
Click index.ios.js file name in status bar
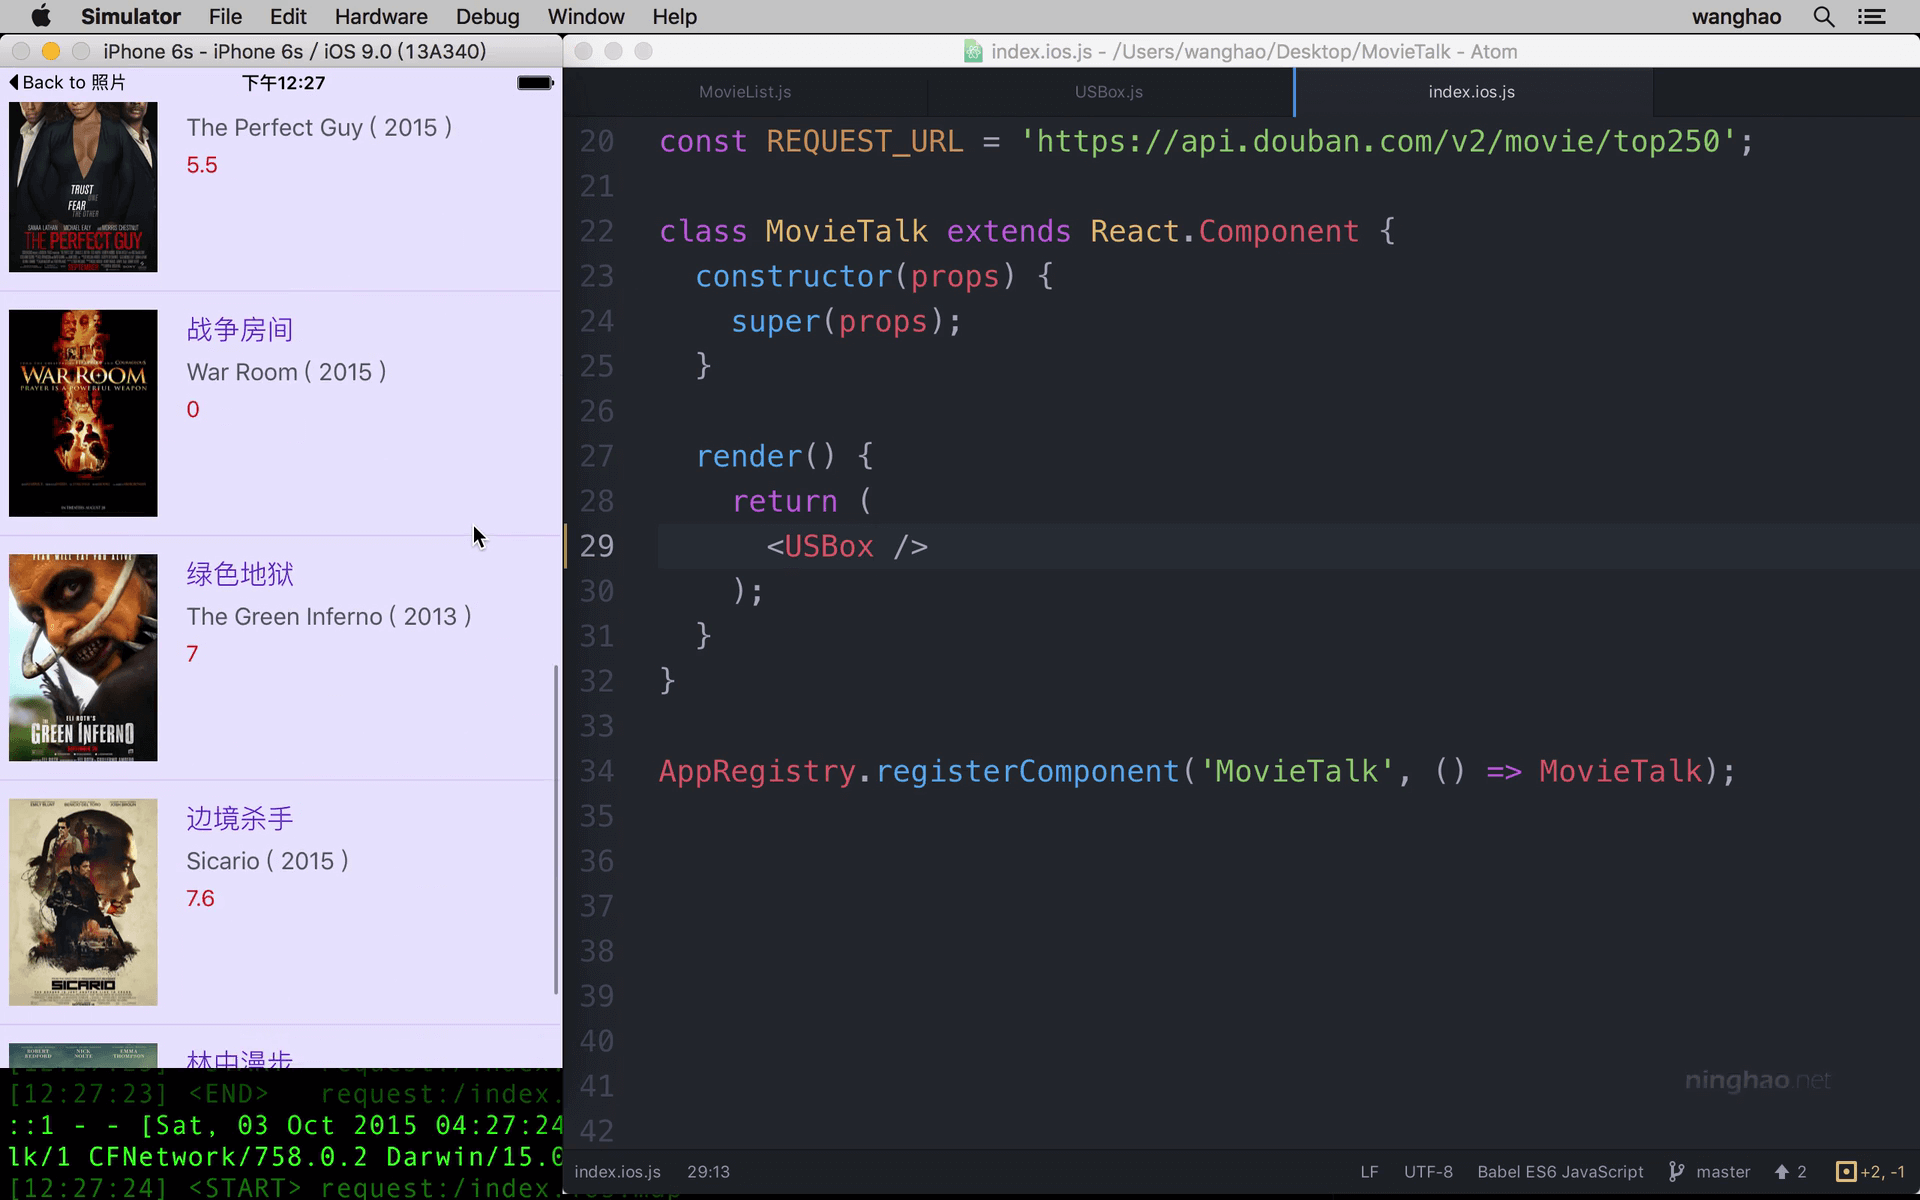(617, 1172)
